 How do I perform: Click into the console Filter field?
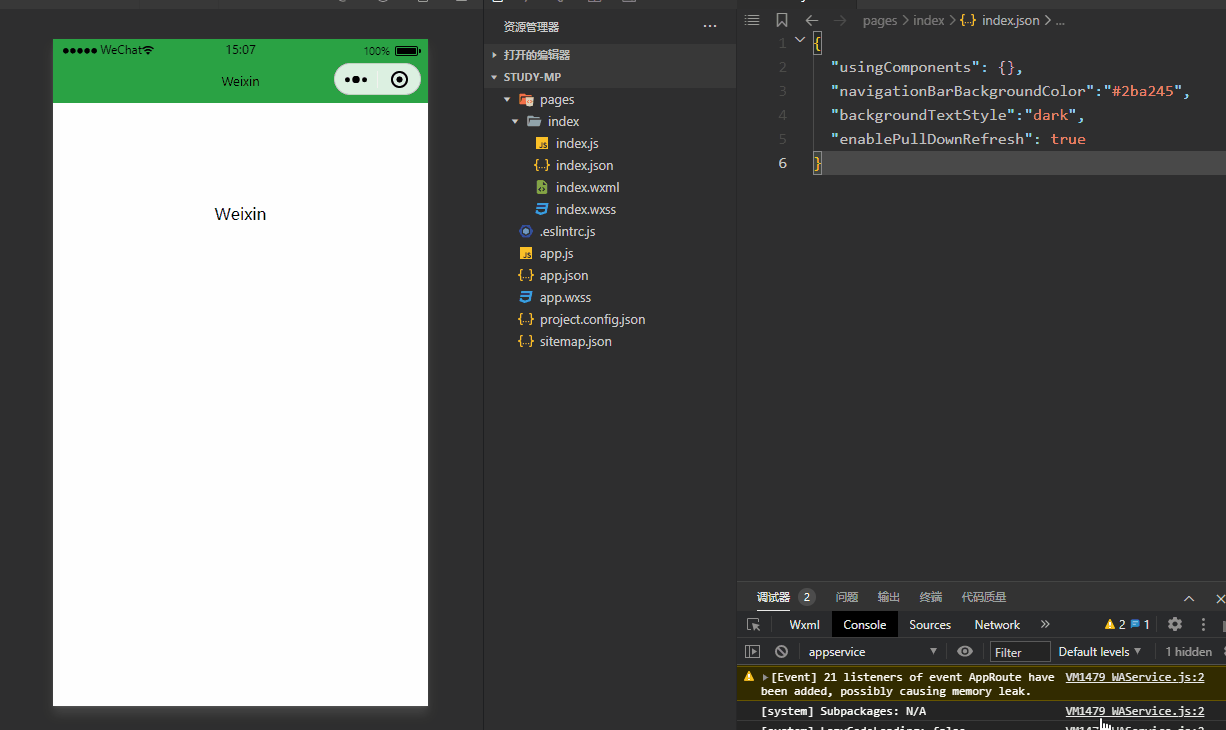(x=1020, y=652)
